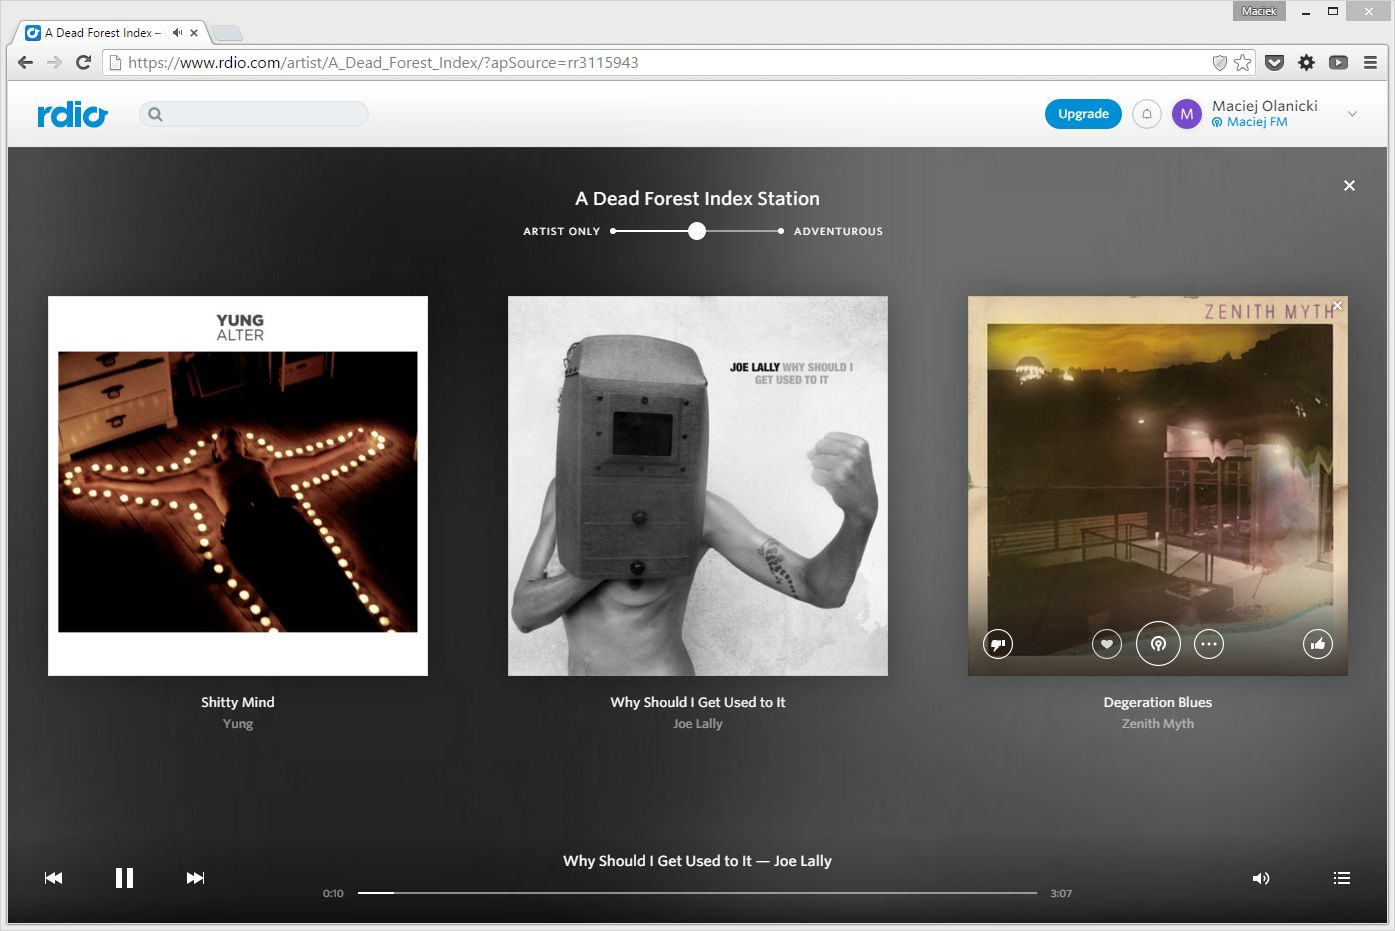Focus the Rdio search field
1395x931 pixels.
point(254,114)
